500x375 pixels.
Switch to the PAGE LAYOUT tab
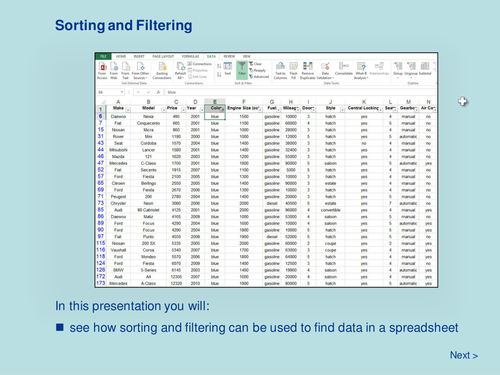[163, 56]
